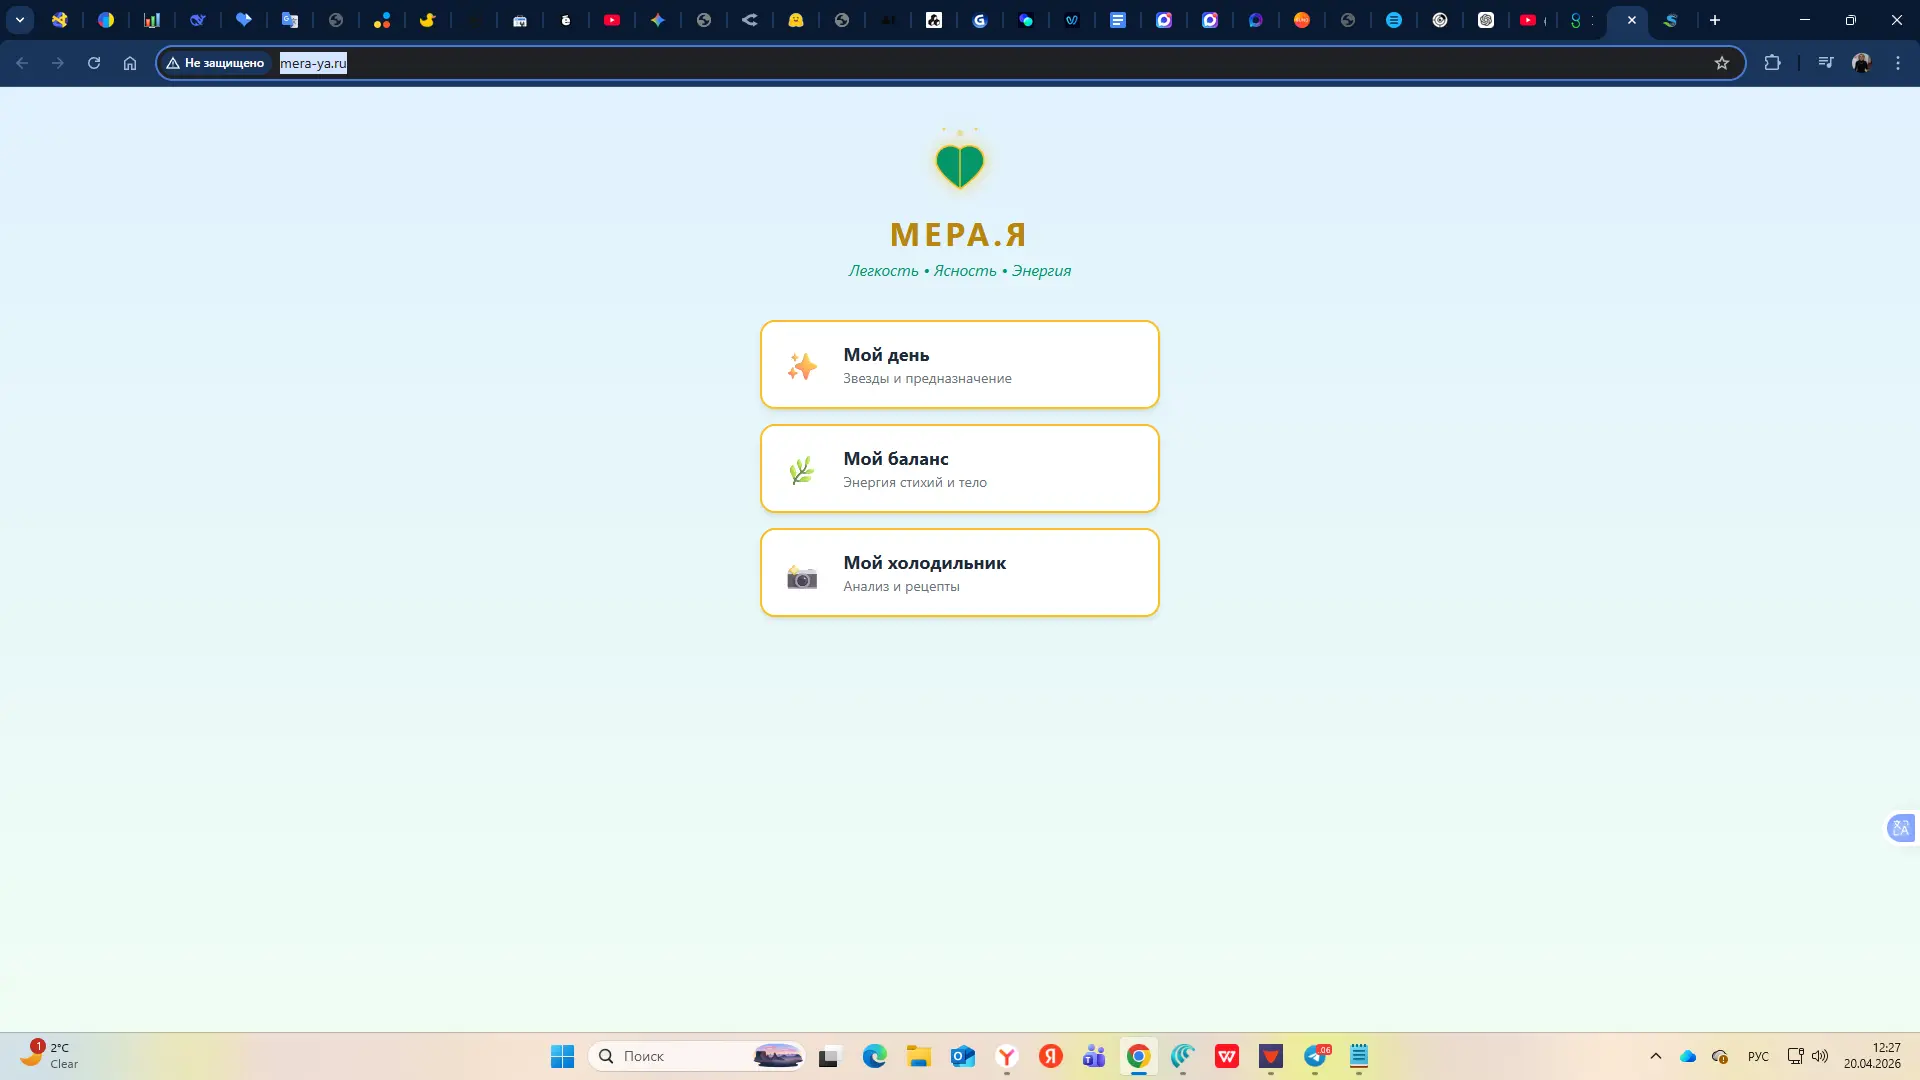Reload the page

click(x=94, y=63)
